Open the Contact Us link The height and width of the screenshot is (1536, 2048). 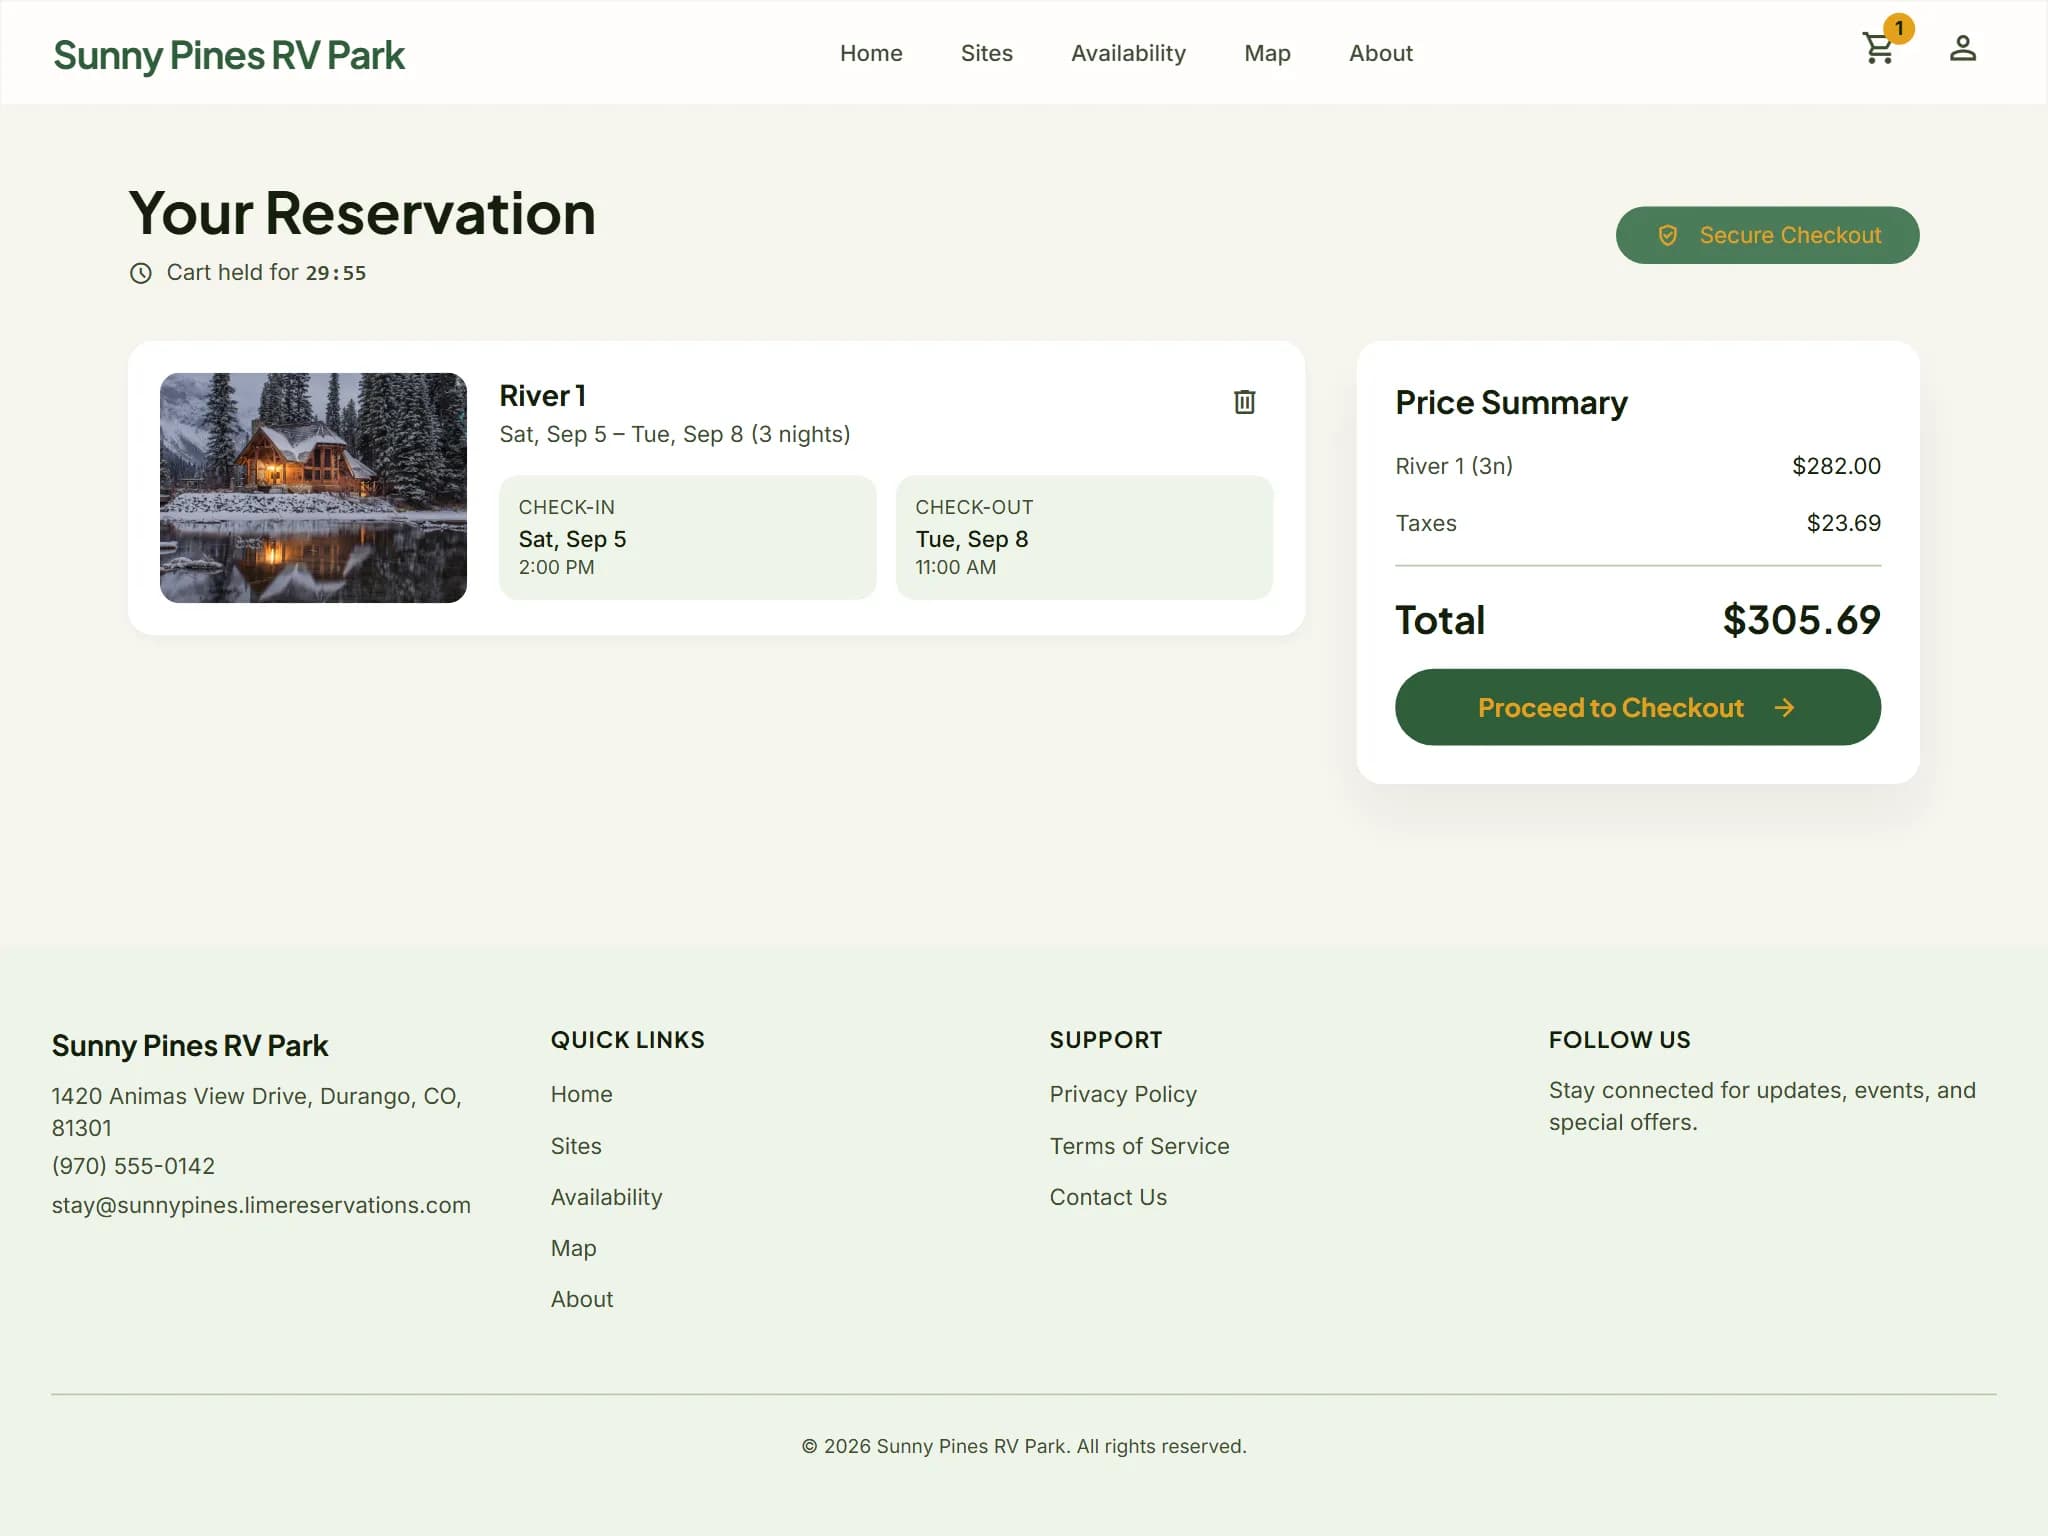tap(1108, 1197)
